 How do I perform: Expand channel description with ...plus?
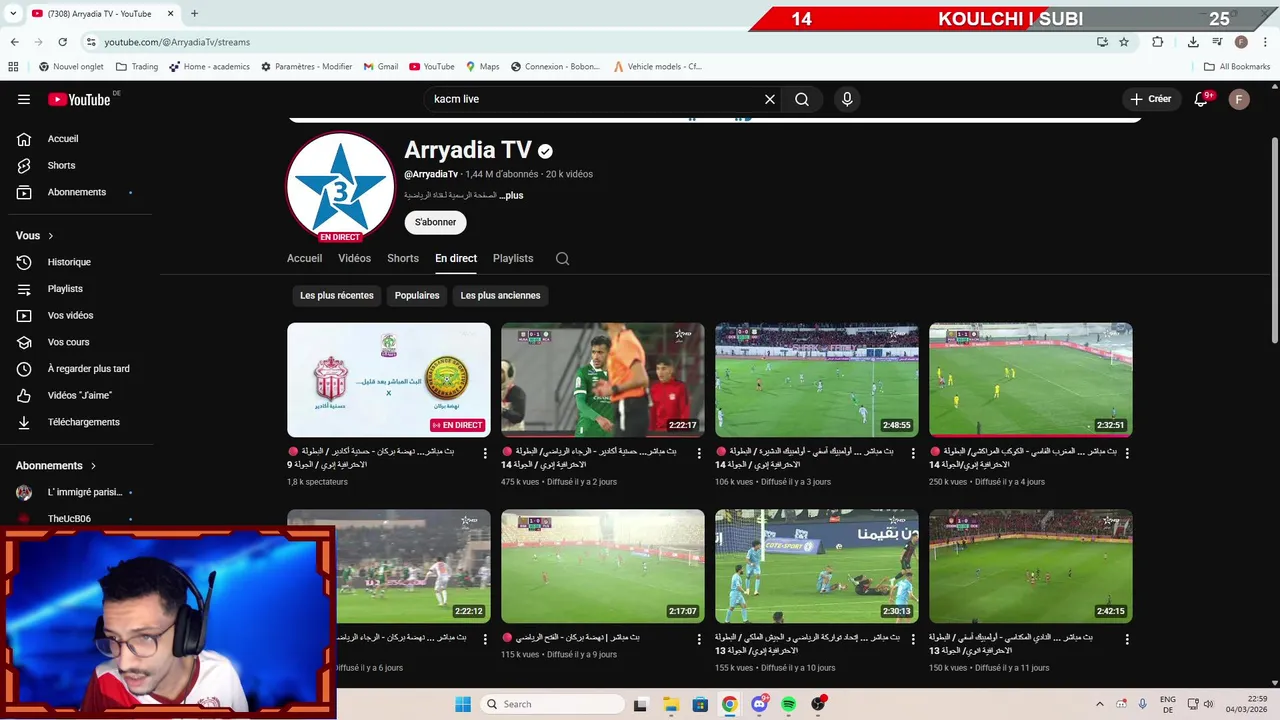(511, 195)
